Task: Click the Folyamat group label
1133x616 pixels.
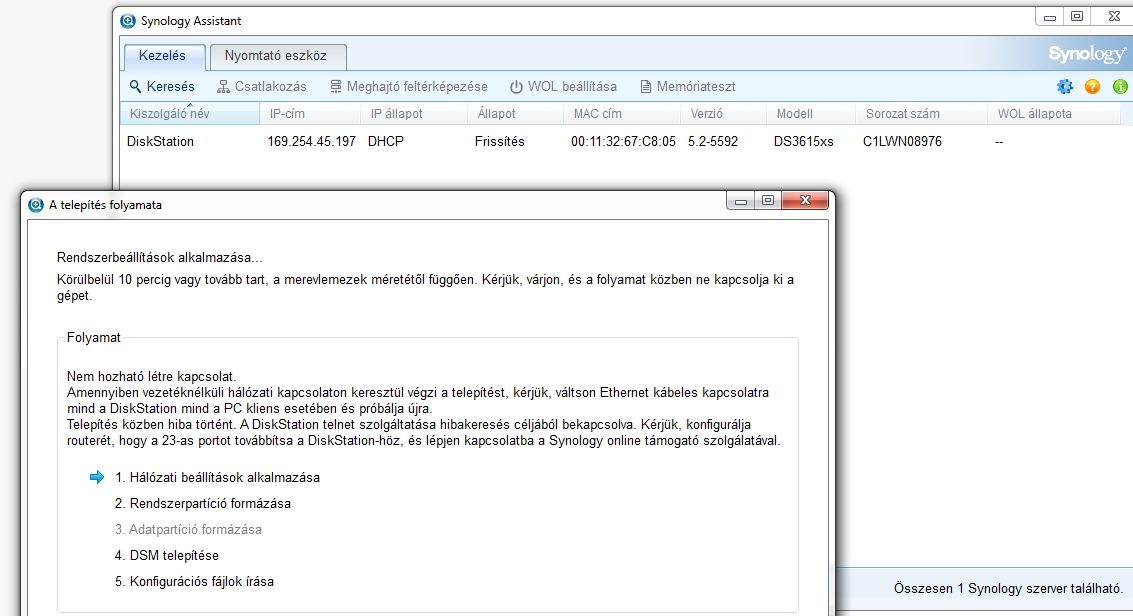Action: [93, 337]
